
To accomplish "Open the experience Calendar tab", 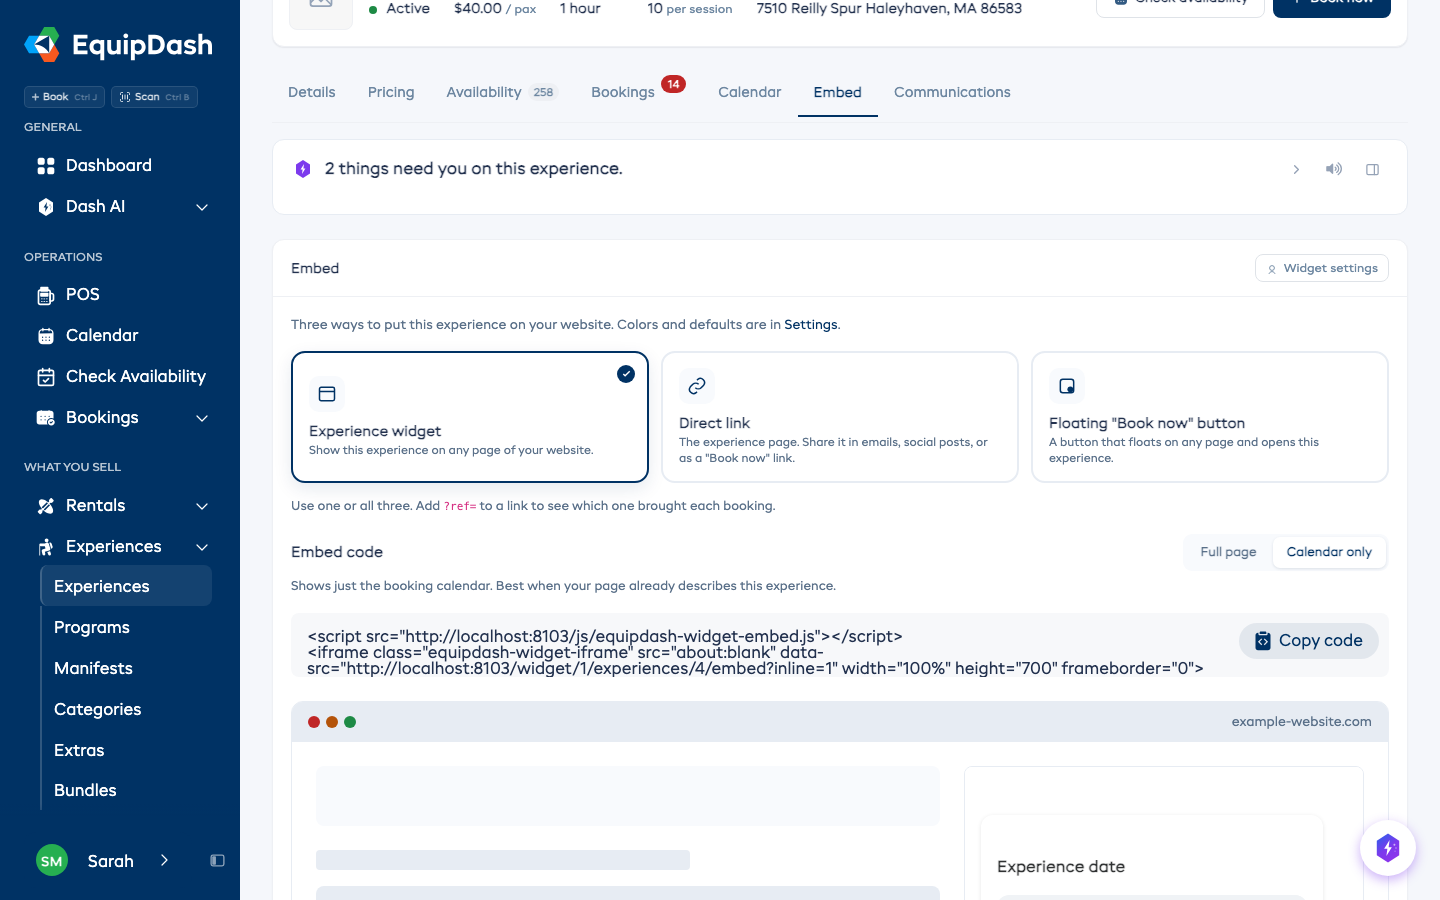I will coord(750,92).
